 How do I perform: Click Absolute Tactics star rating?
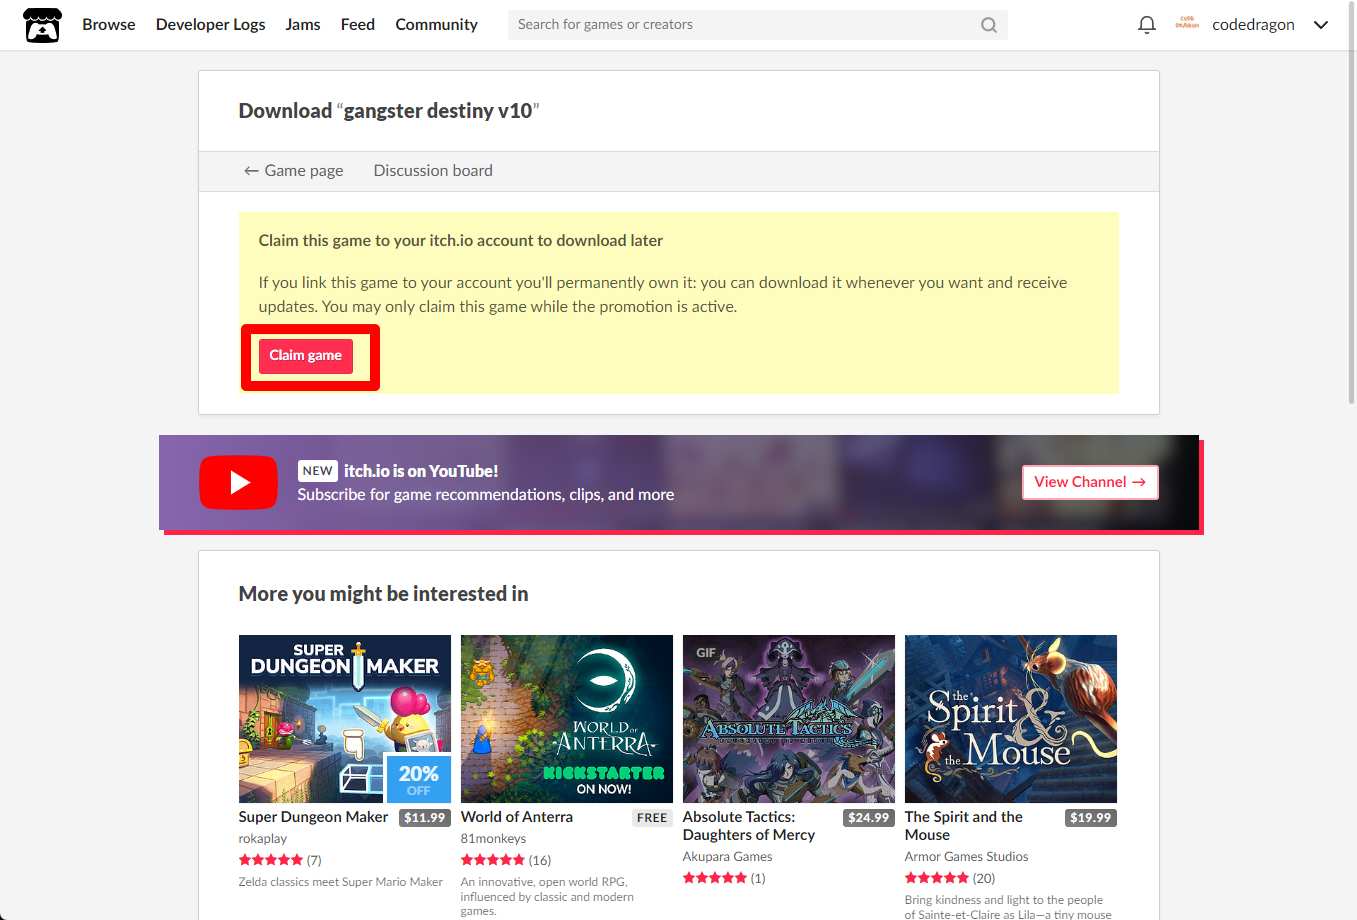pyautogui.click(x=715, y=878)
